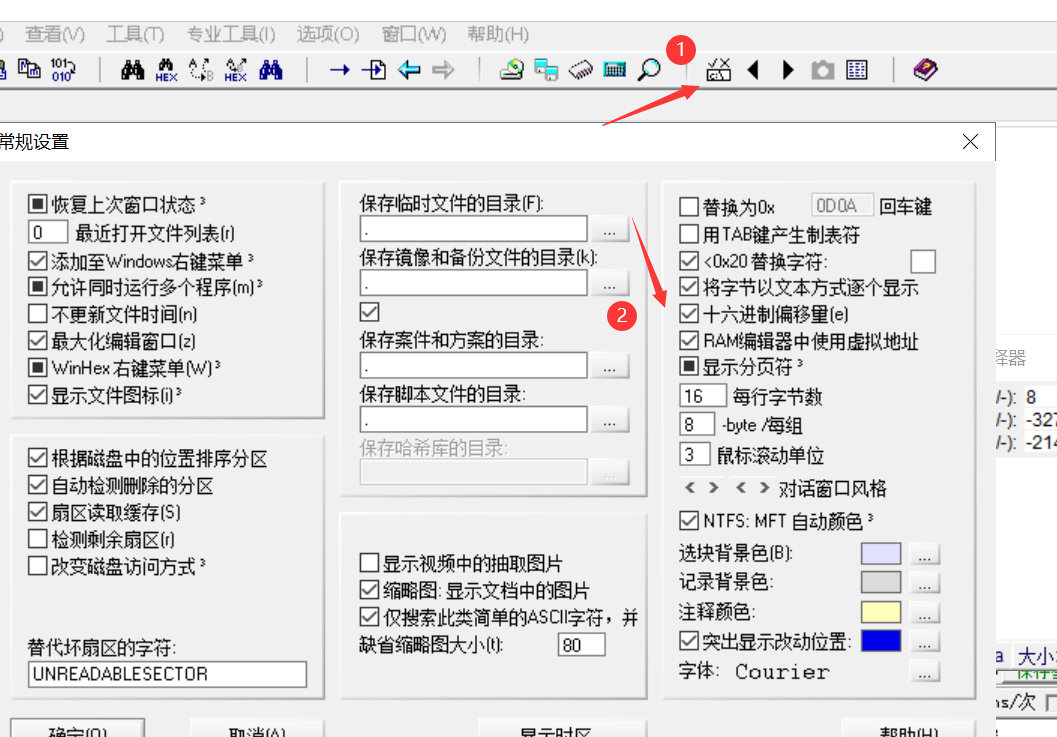1057x737 pixels.
Task: Click the blue 突出显示改动位置 color swatch
Action: [x=880, y=640]
